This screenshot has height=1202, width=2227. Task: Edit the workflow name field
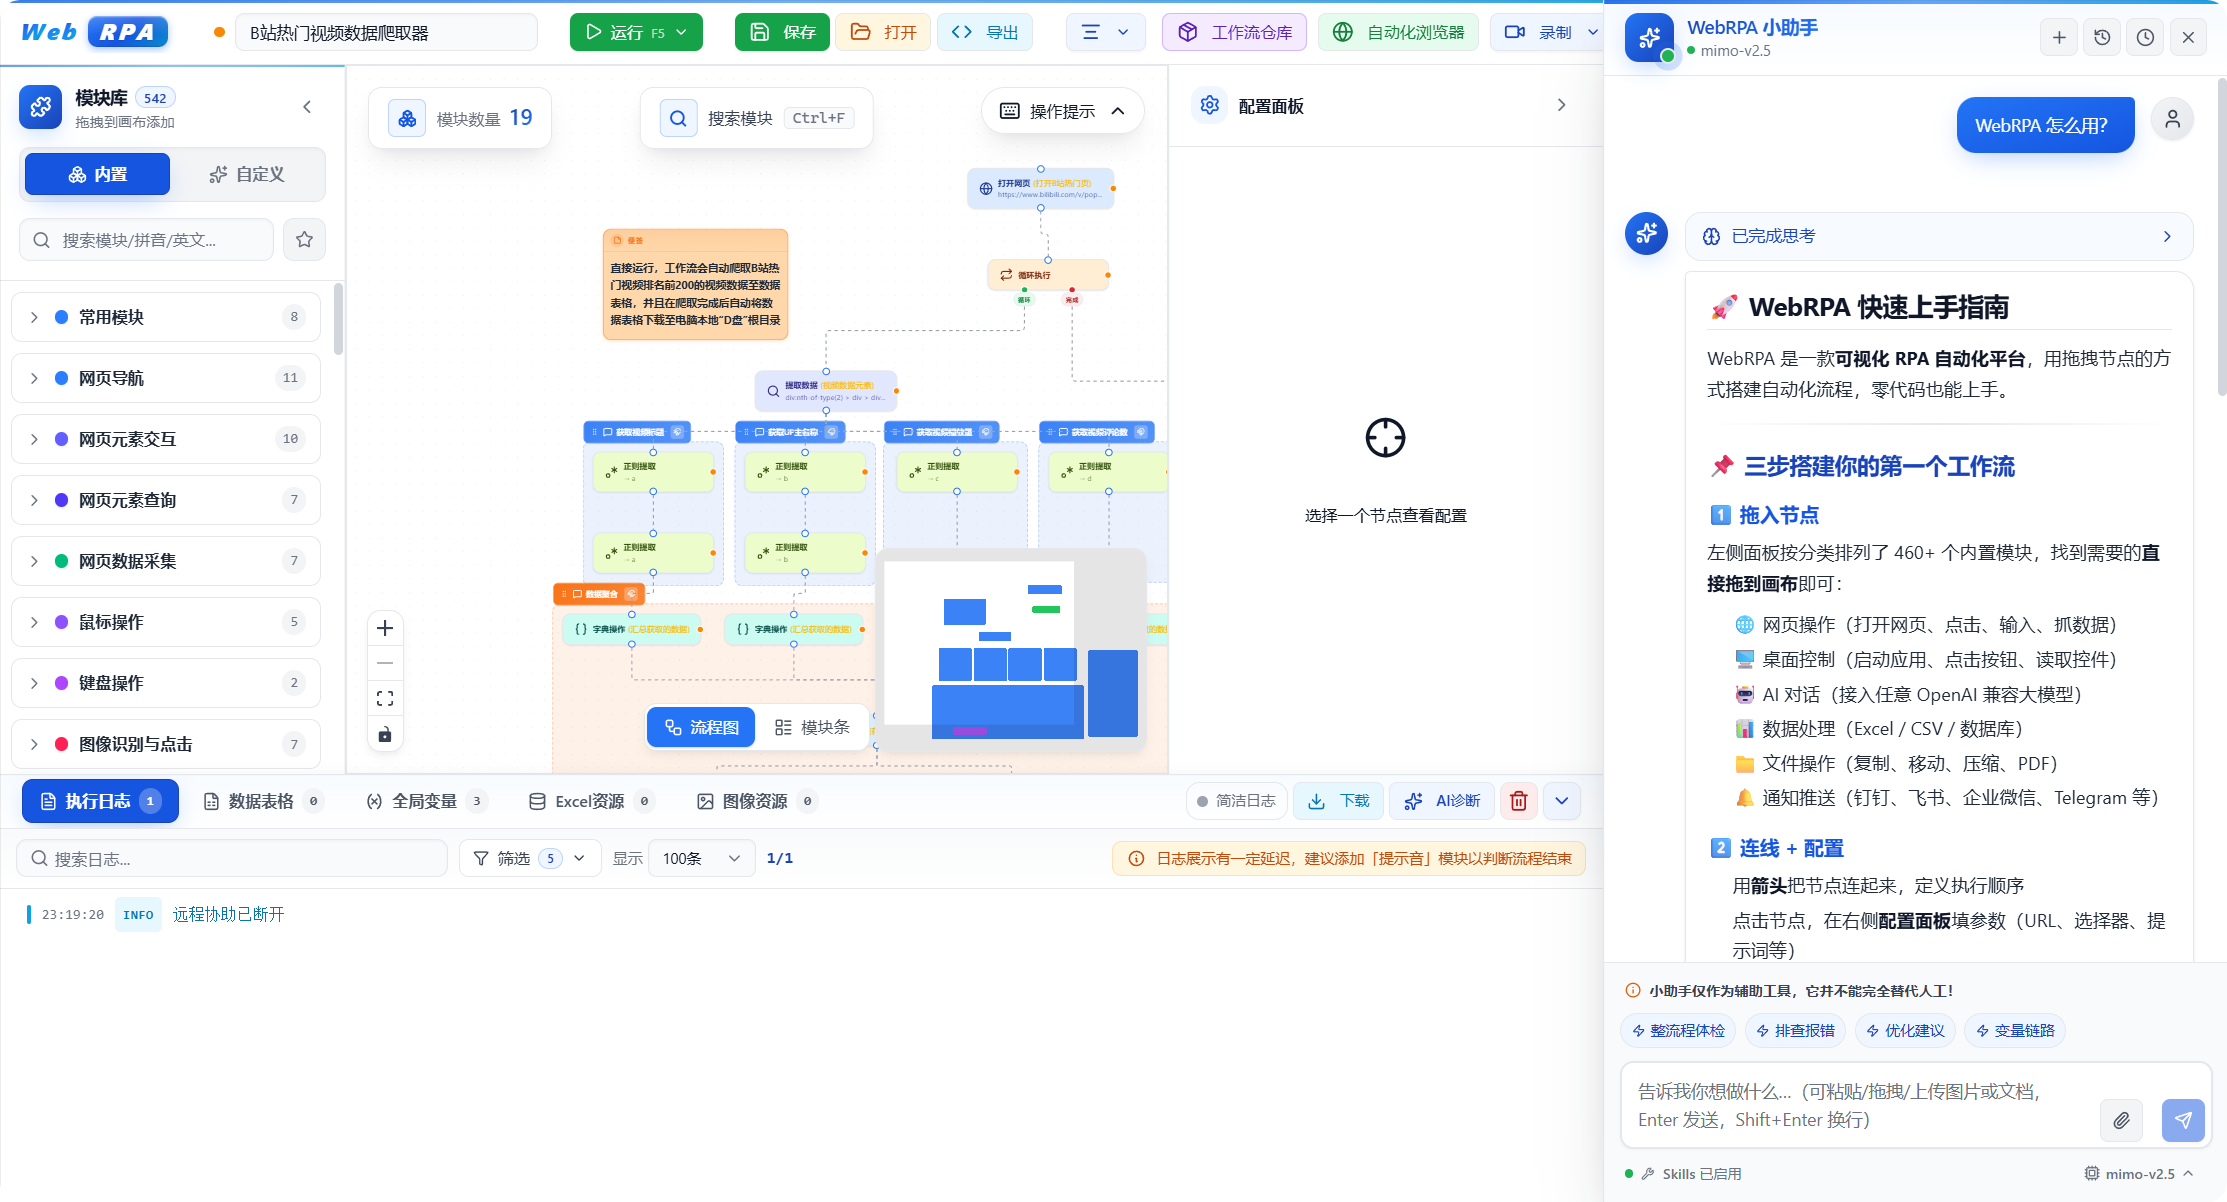tap(386, 33)
